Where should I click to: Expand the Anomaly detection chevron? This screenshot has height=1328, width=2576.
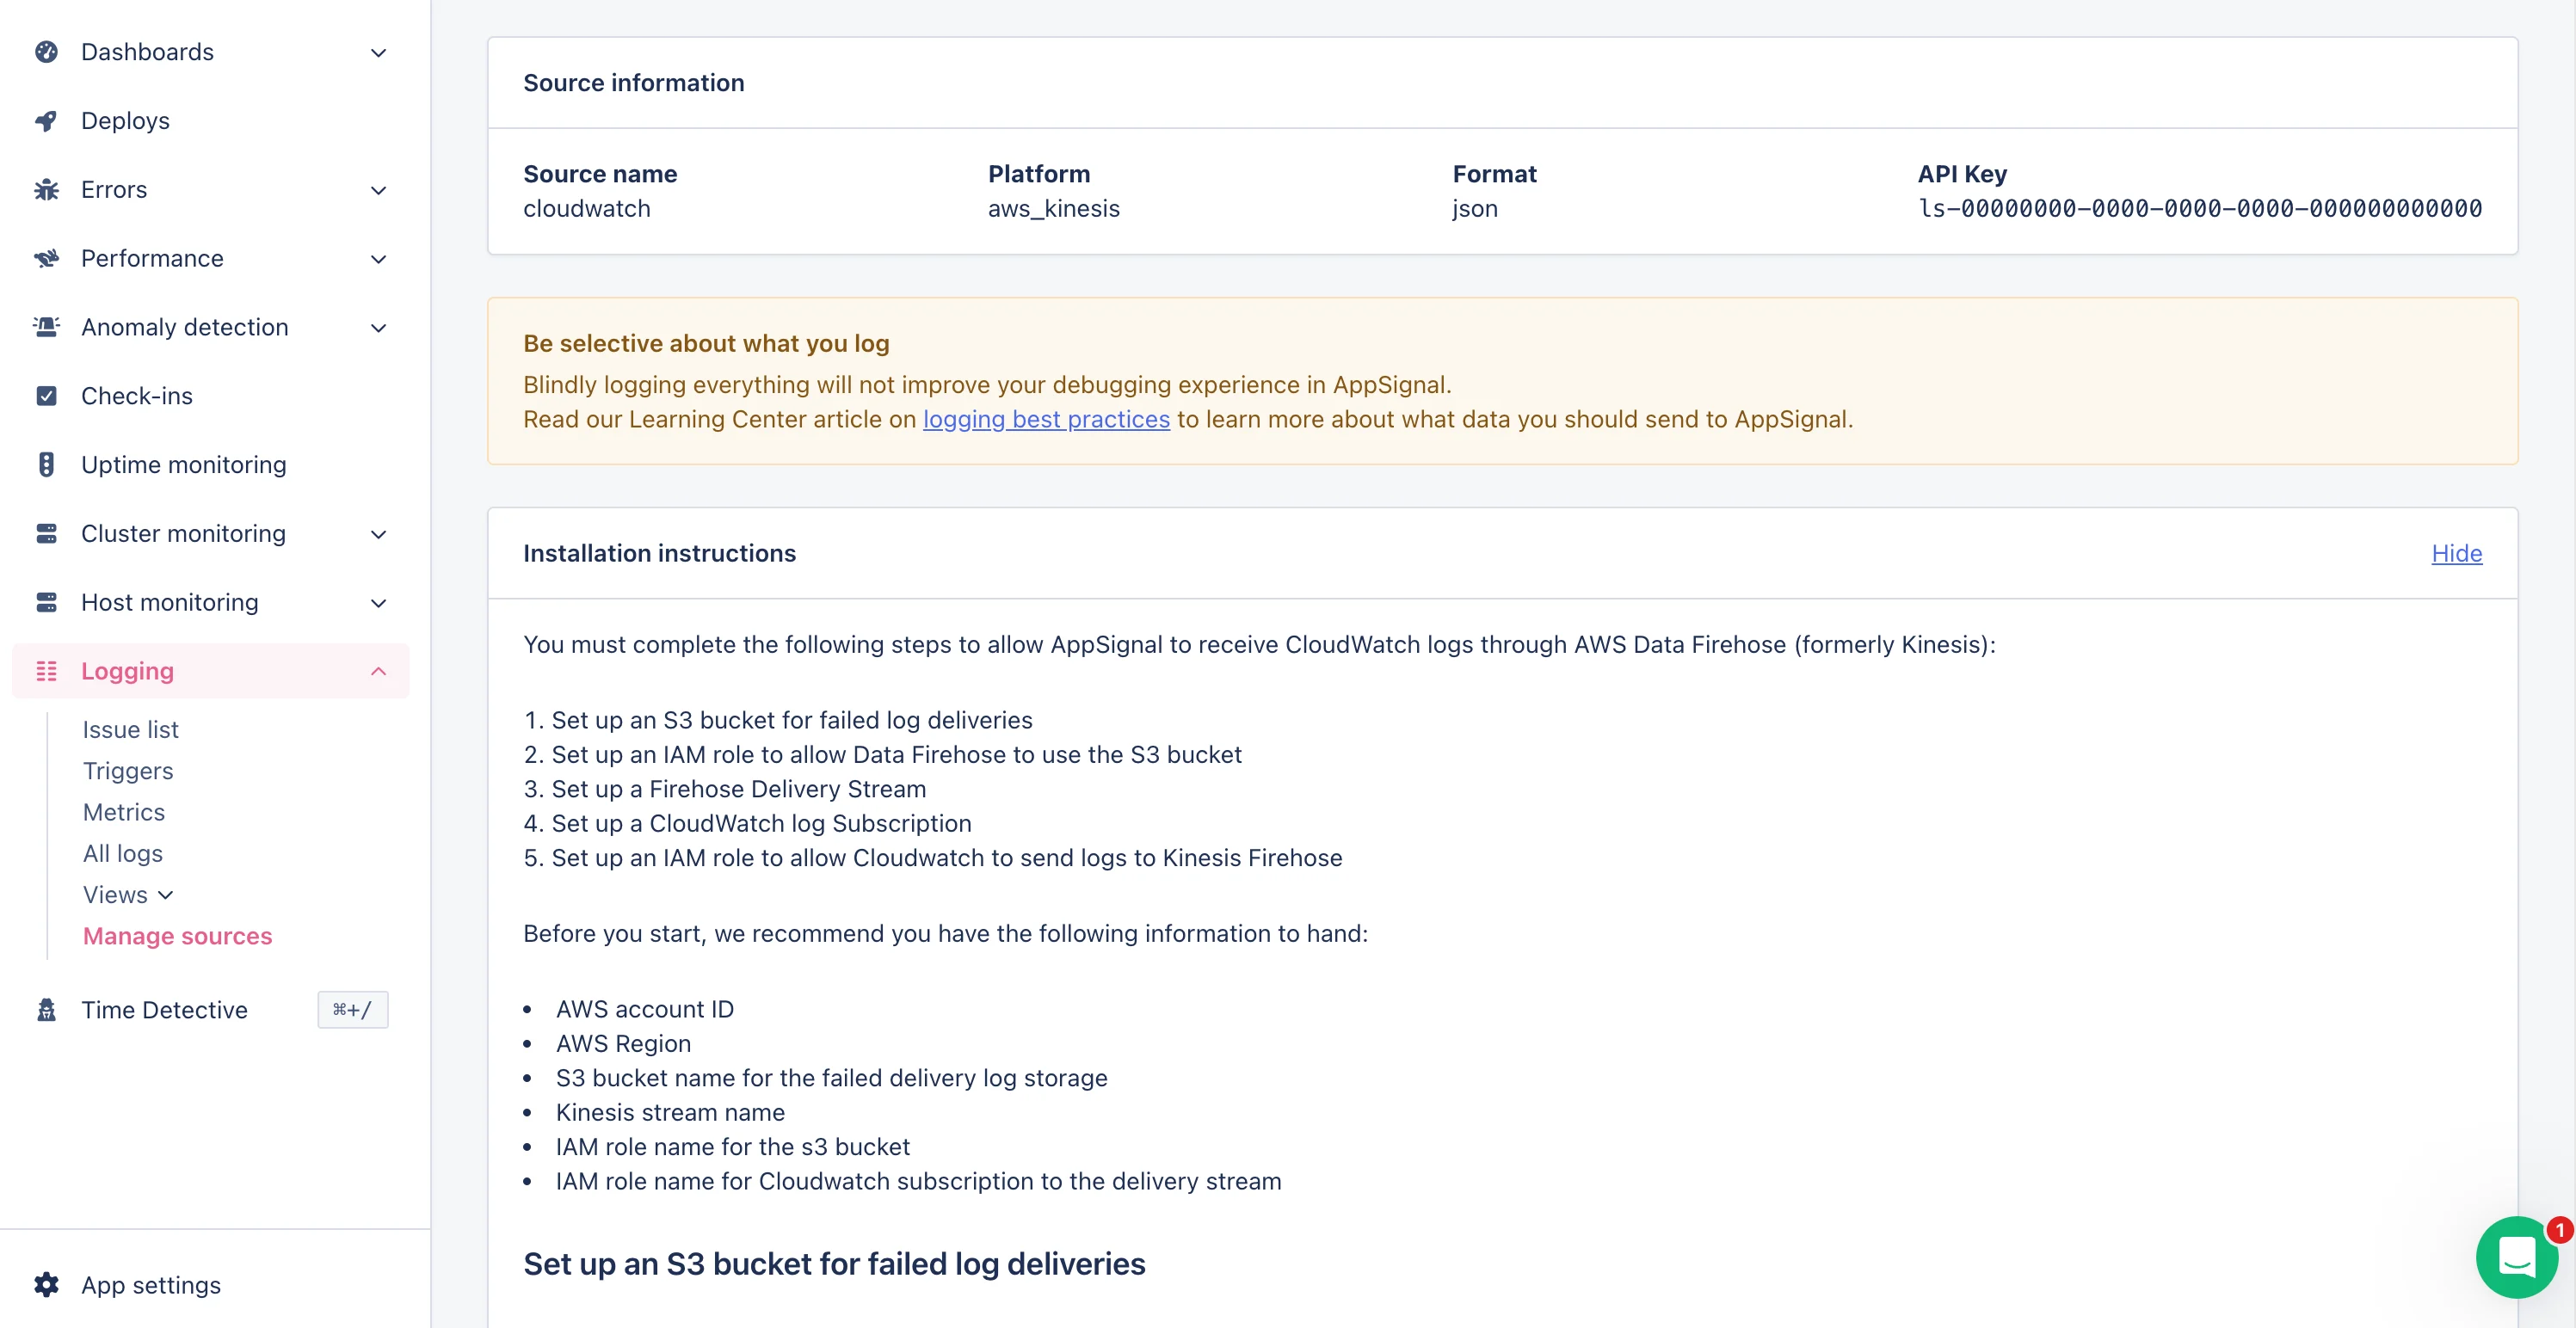click(x=378, y=328)
